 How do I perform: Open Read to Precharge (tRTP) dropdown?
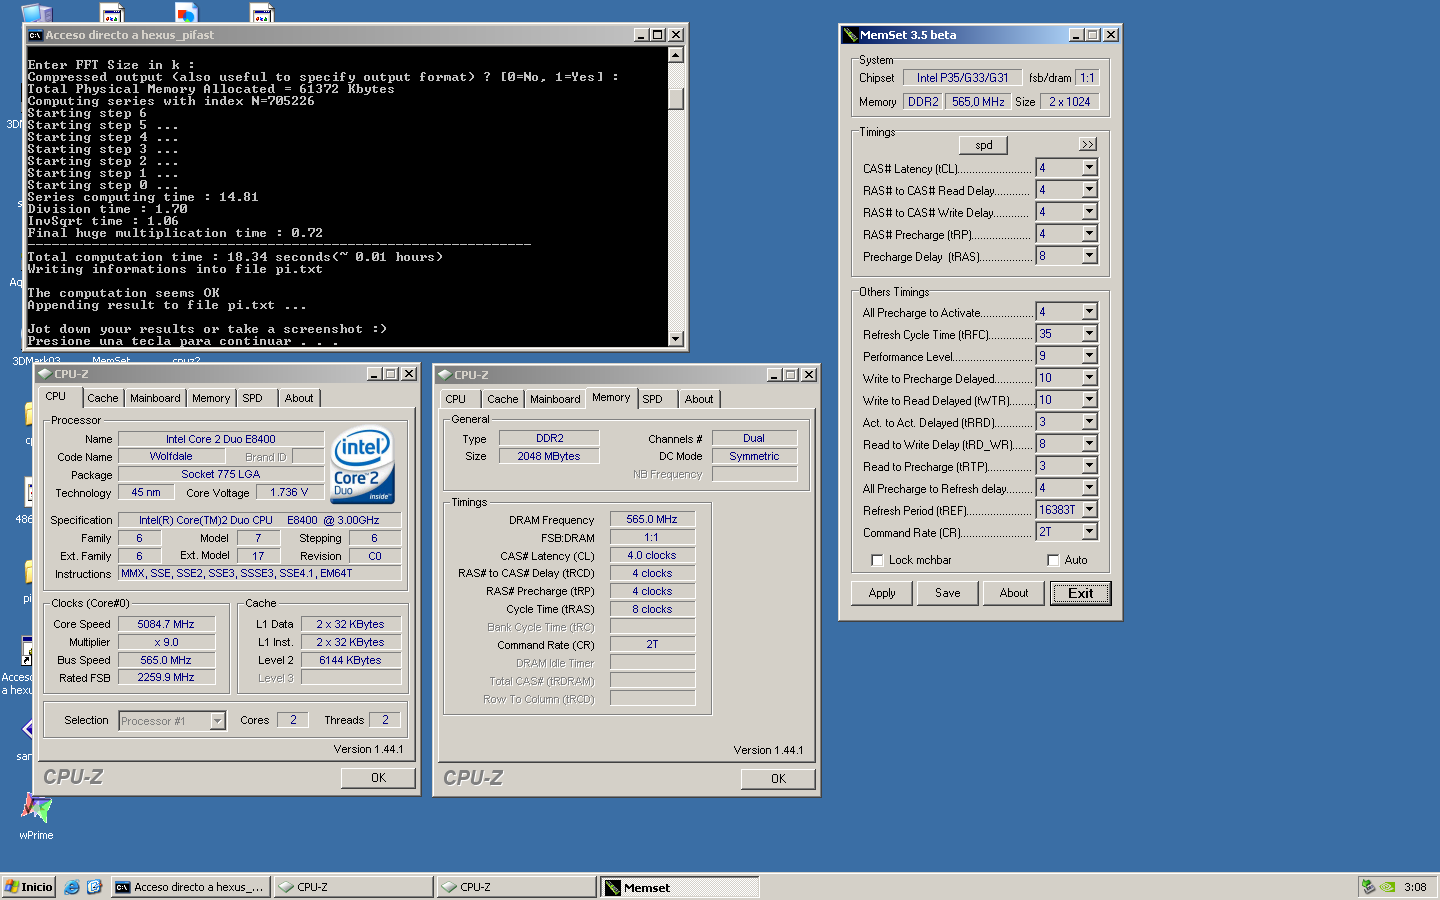[x=1089, y=466]
